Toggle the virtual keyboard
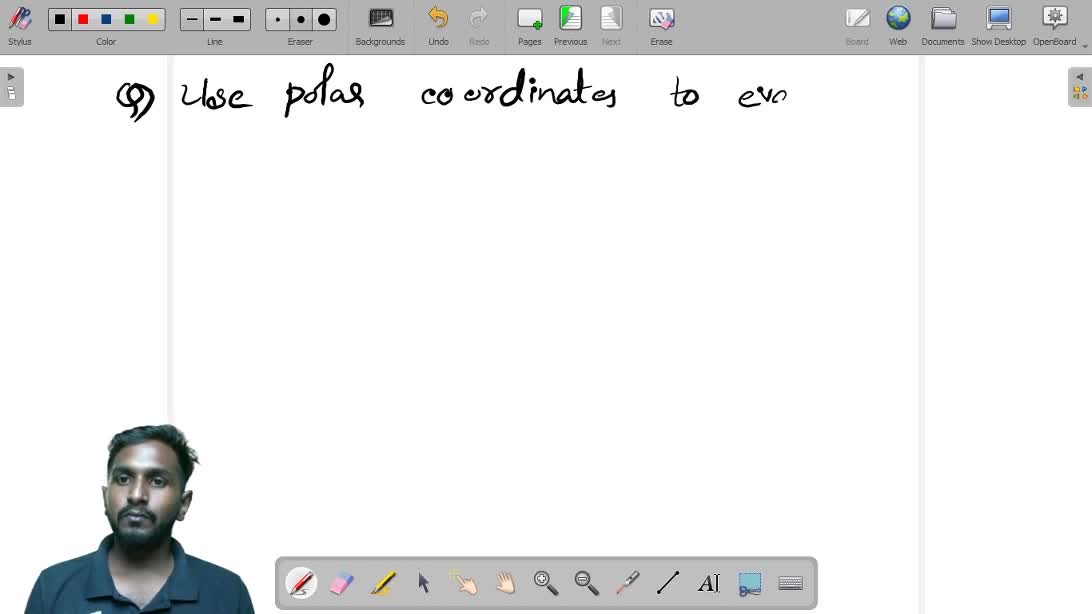Image resolution: width=1092 pixels, height=614 pixels. (791, 582)
